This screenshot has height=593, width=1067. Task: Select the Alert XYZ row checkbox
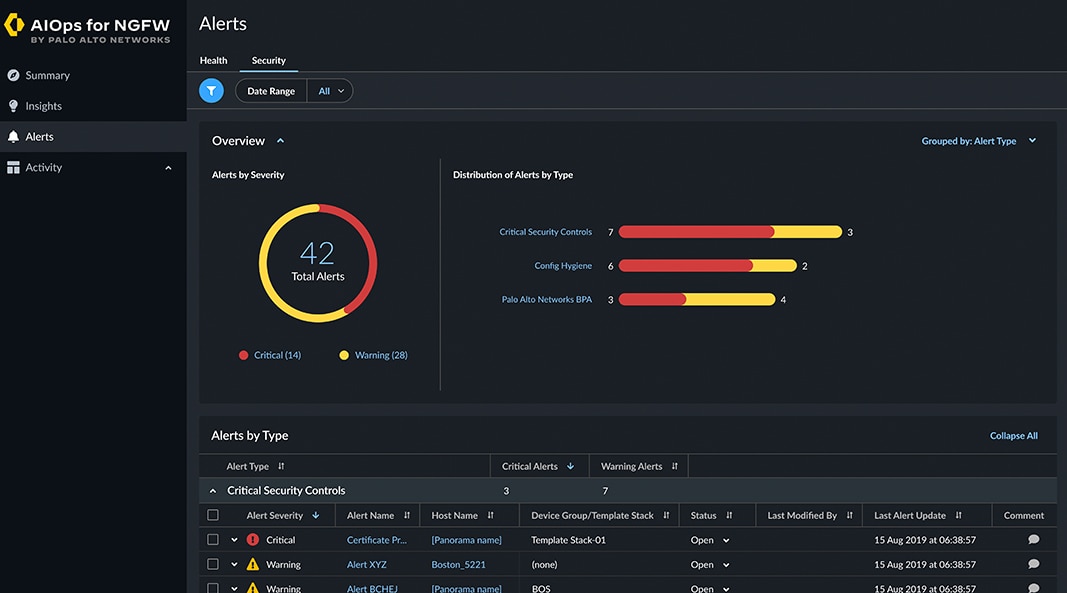tap(212, 564)
